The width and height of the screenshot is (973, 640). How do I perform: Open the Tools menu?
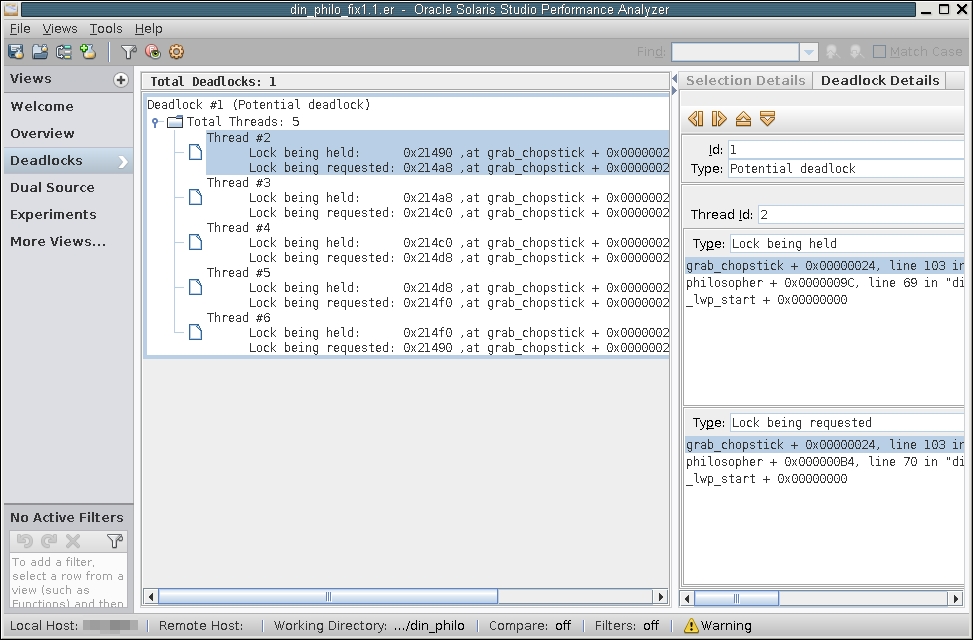pyautogui.click(x=106, y=29)
